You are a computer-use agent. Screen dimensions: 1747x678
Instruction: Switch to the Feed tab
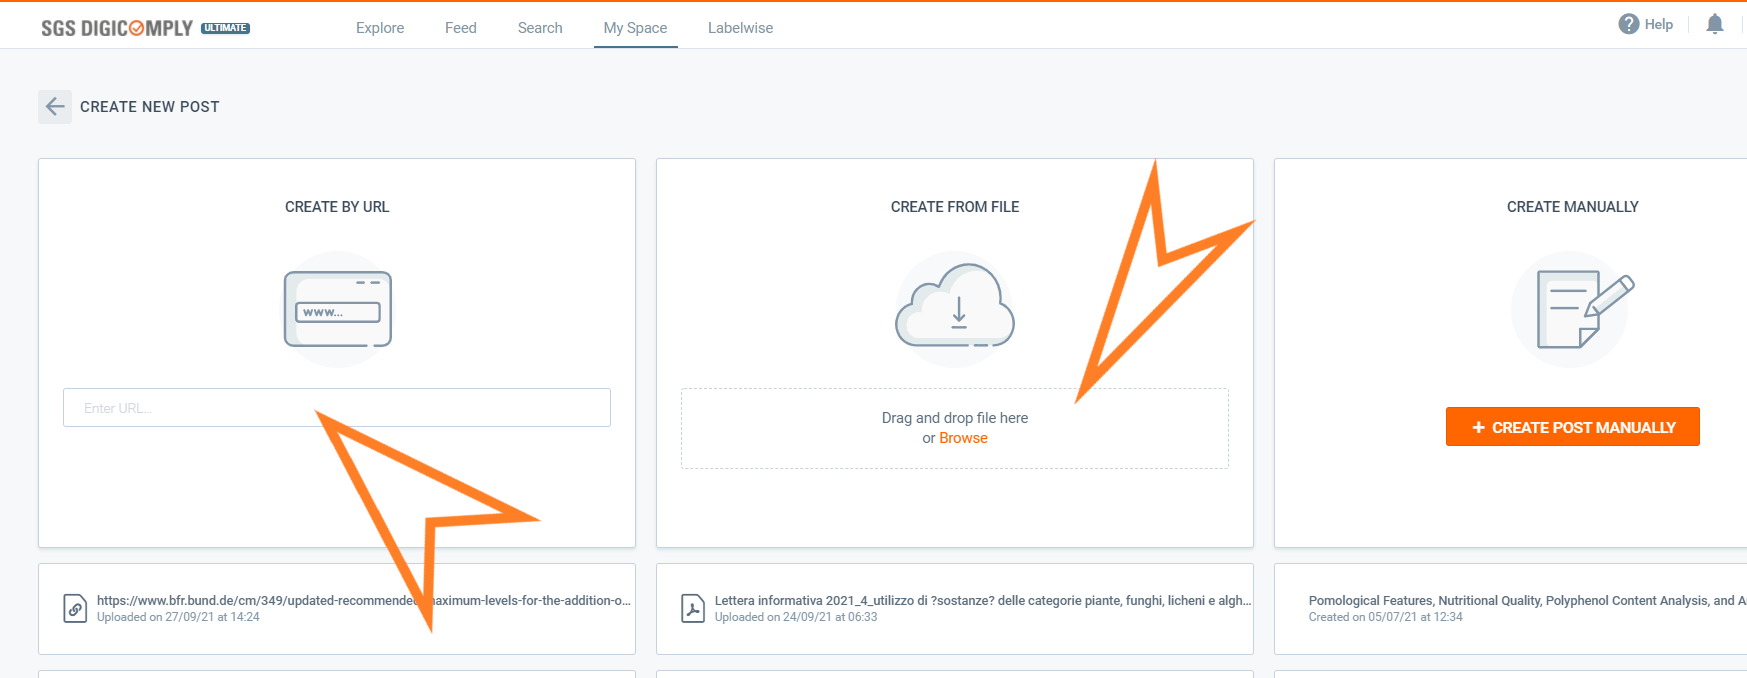click(x=460, y=28)
